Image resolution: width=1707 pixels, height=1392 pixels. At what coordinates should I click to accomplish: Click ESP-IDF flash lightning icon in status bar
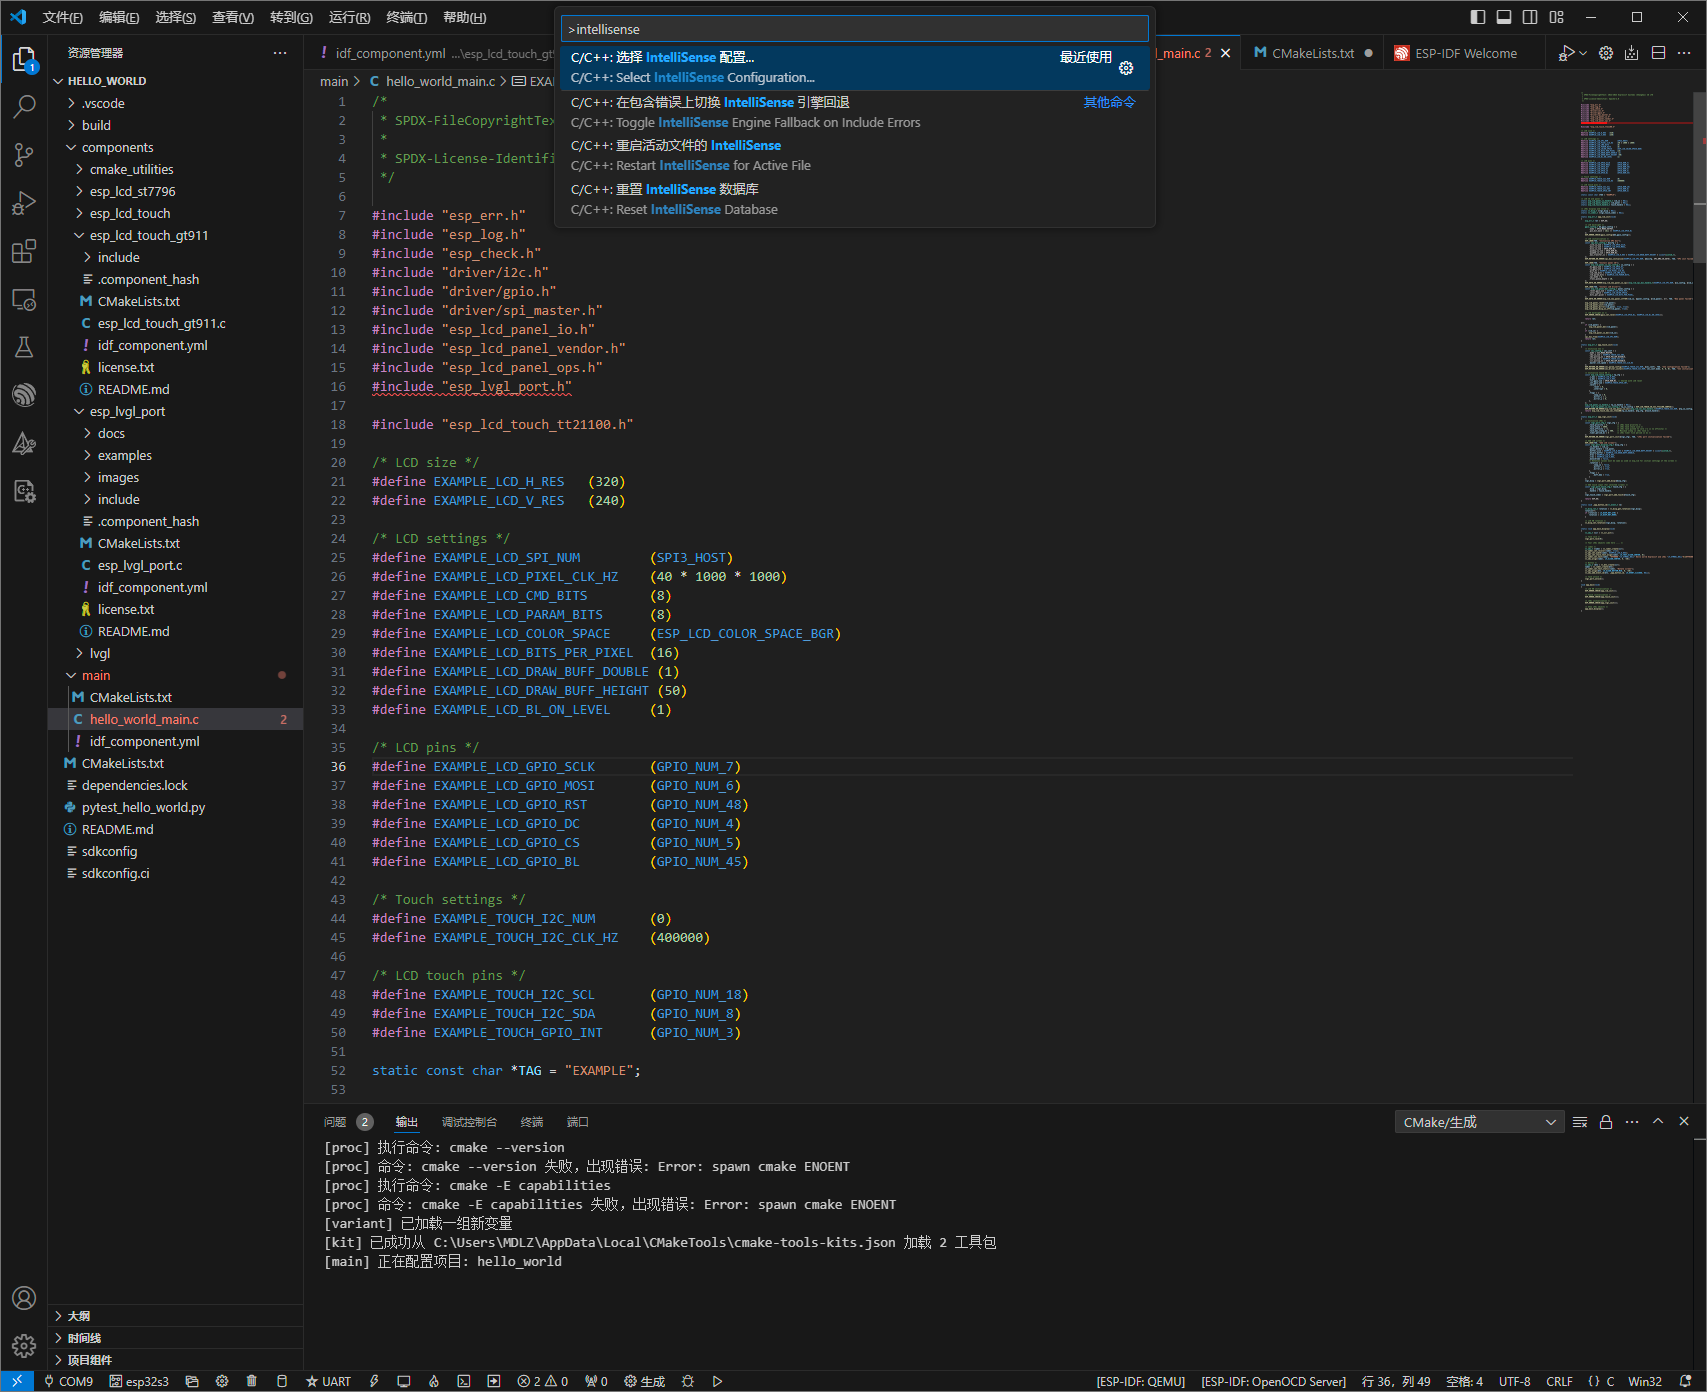tap(374, 1381)
